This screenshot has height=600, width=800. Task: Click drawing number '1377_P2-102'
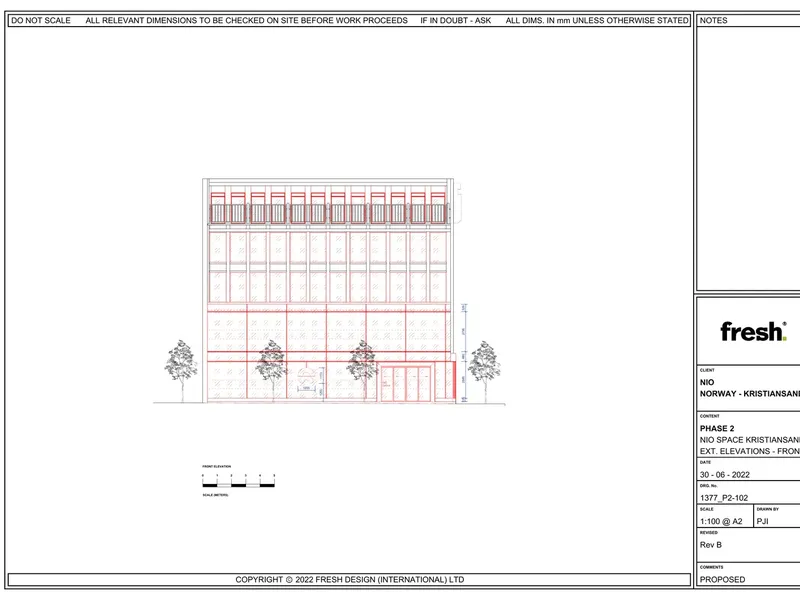[x=724, y=498]
